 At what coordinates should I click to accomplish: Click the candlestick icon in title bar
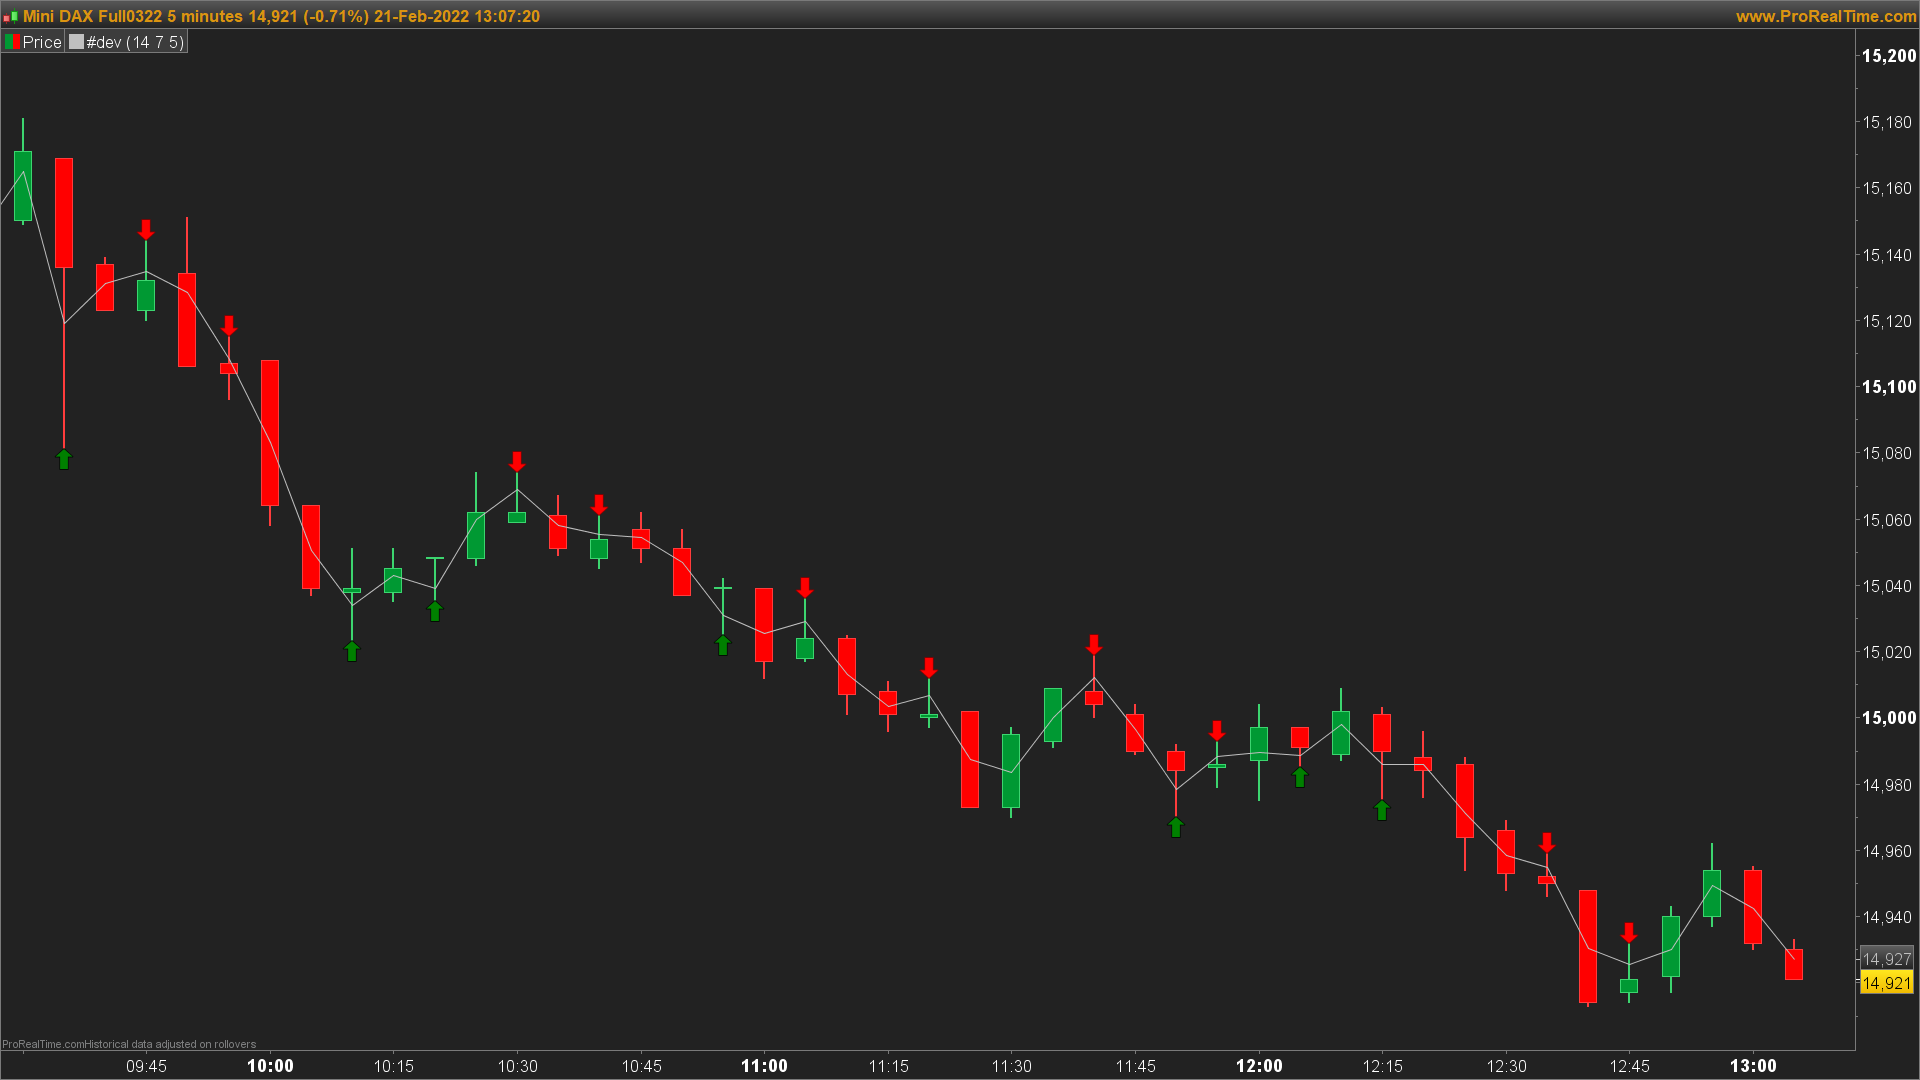pyautogui.click(x=10, y=17)
